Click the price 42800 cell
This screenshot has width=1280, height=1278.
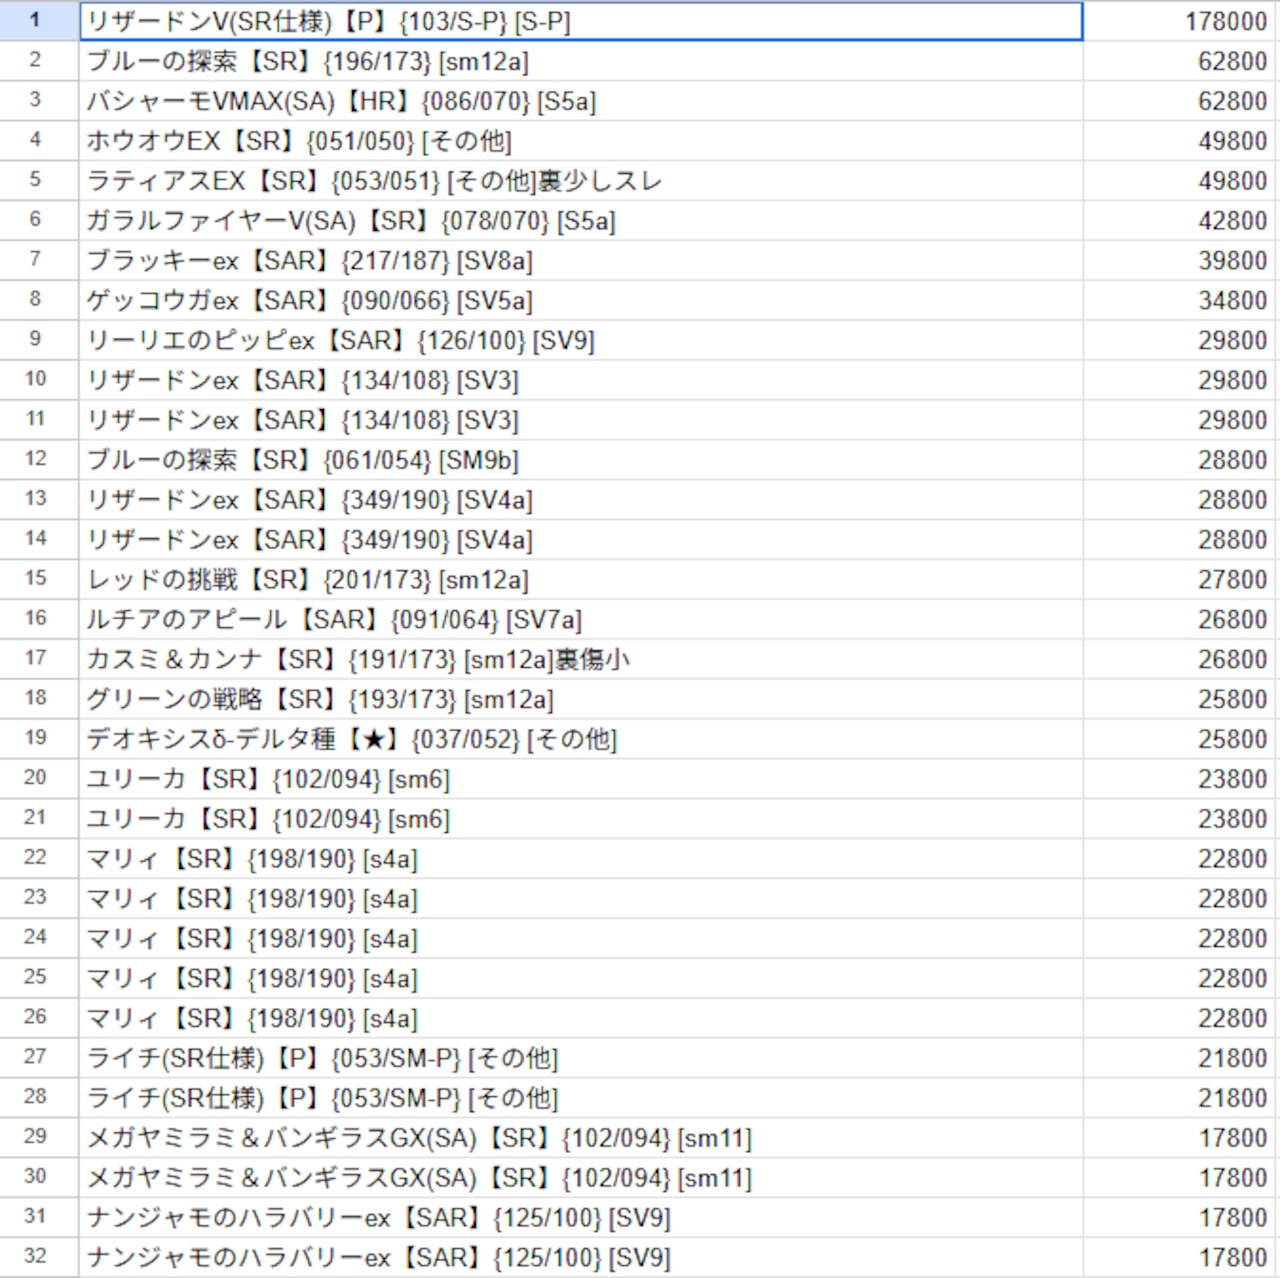(1181, 221)
